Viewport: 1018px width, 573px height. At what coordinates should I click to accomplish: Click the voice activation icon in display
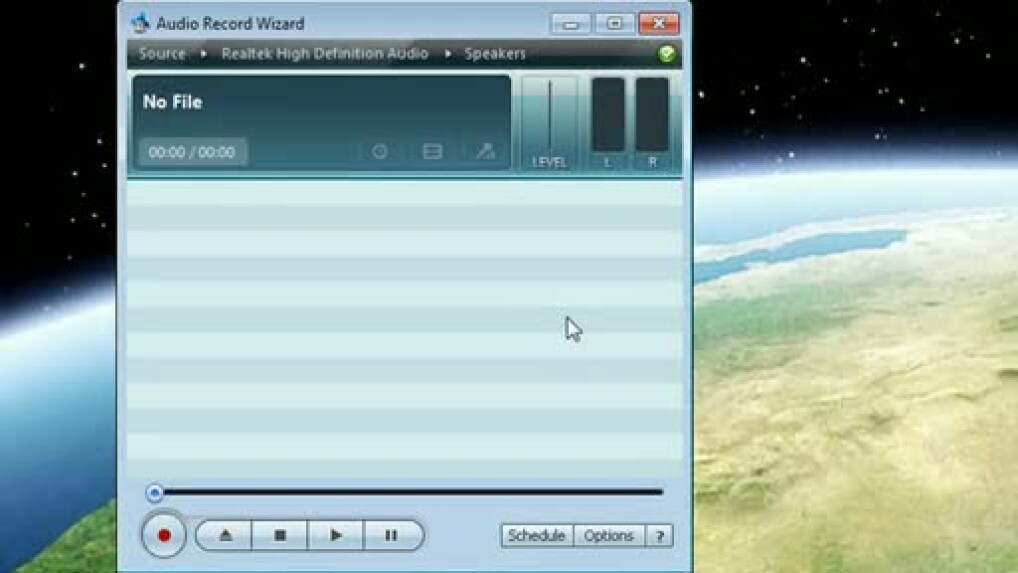(x=485, y=152)
